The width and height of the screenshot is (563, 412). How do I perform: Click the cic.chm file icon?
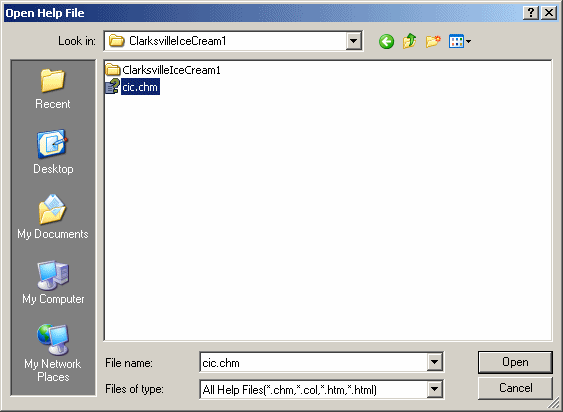tap(112, 87)
